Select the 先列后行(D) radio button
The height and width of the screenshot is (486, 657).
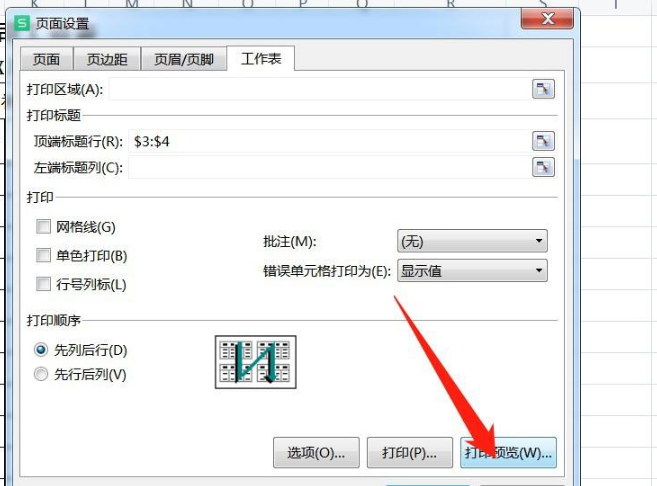pyautogui.click(x=41, y=349)
